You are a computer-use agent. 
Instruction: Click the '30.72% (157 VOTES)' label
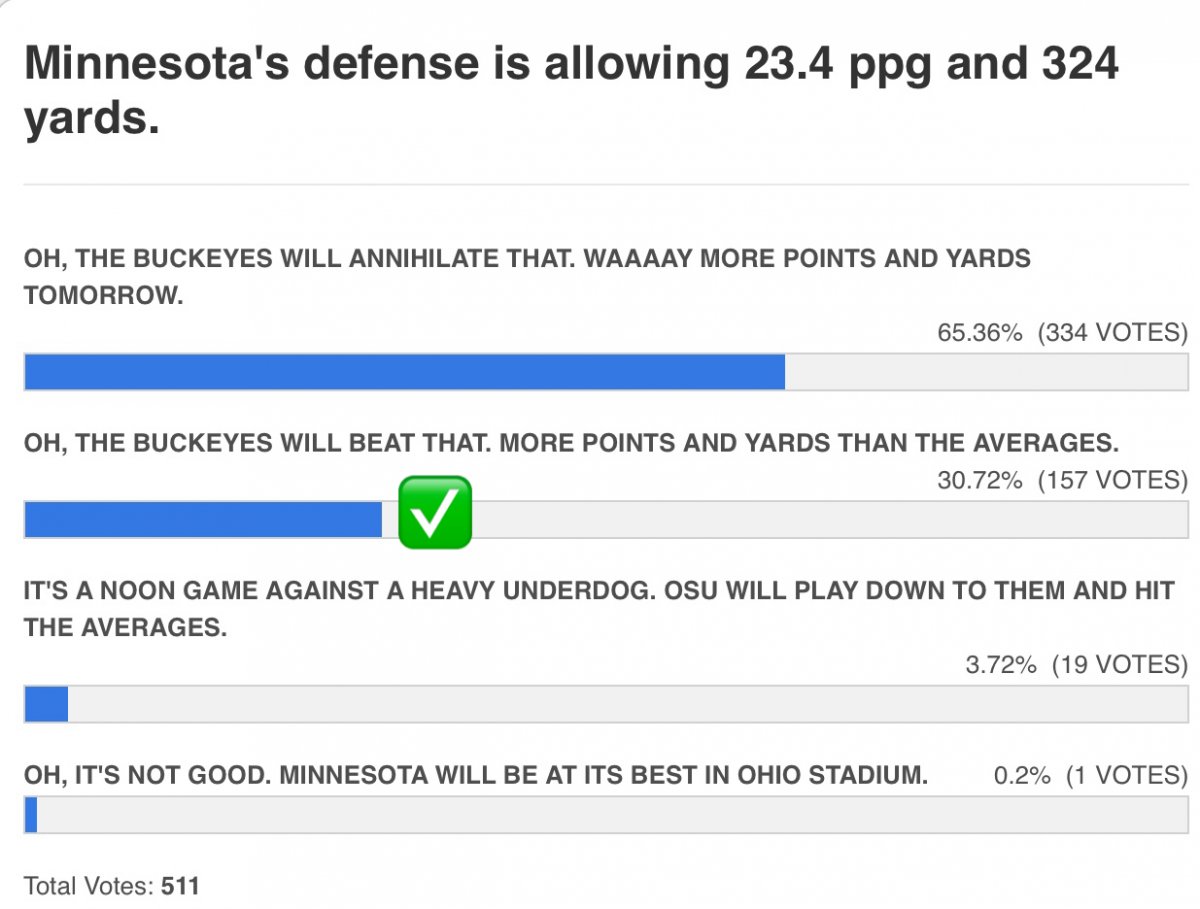coord(1062,480)
